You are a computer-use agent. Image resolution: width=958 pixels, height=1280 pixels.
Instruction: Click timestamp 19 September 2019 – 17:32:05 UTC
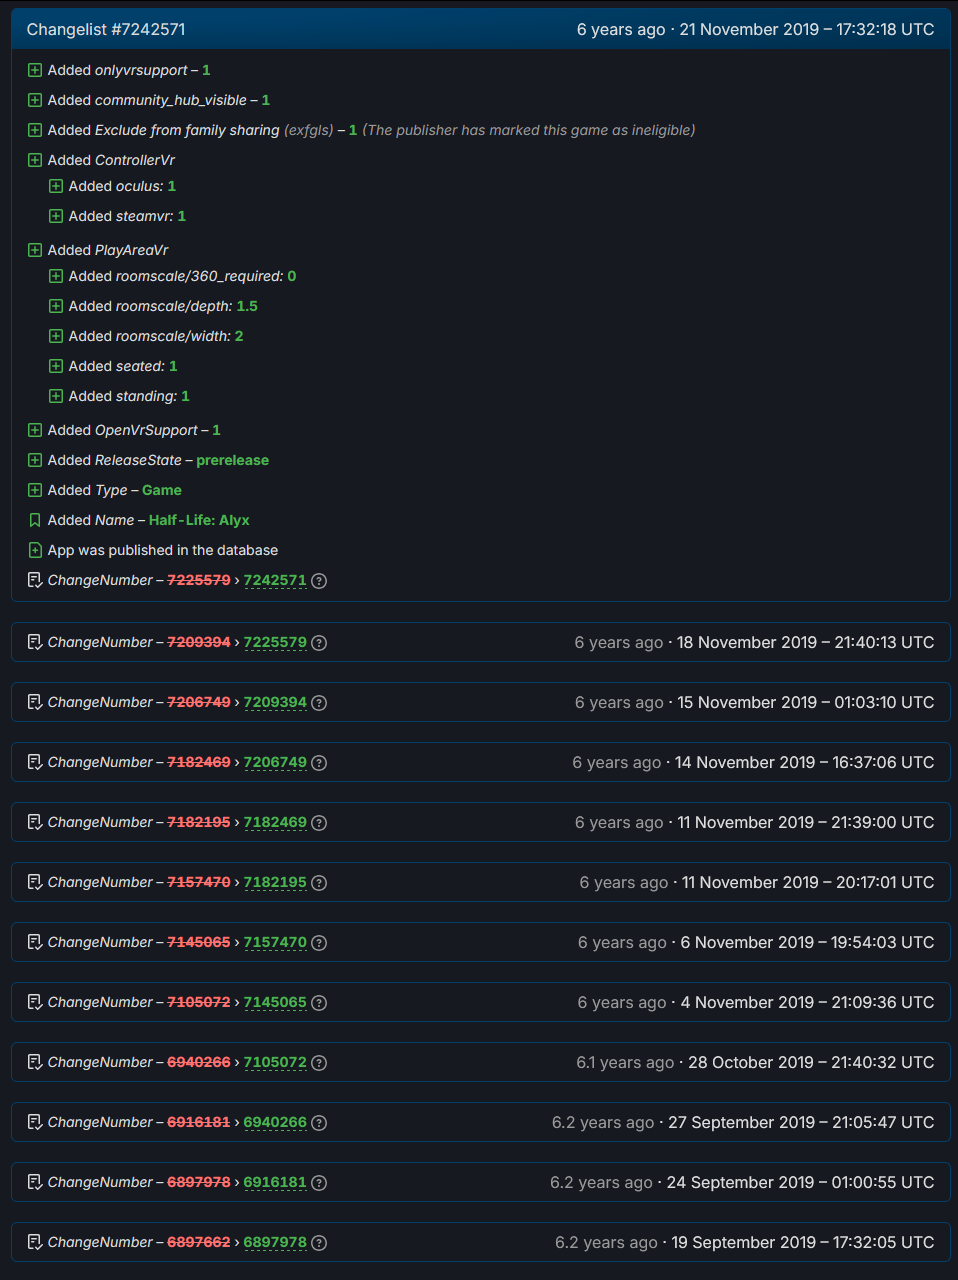pos(803,1242)
